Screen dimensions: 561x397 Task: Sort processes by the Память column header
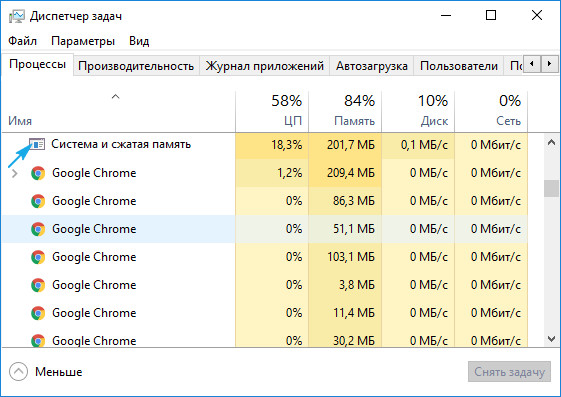[x=345, y=111]
